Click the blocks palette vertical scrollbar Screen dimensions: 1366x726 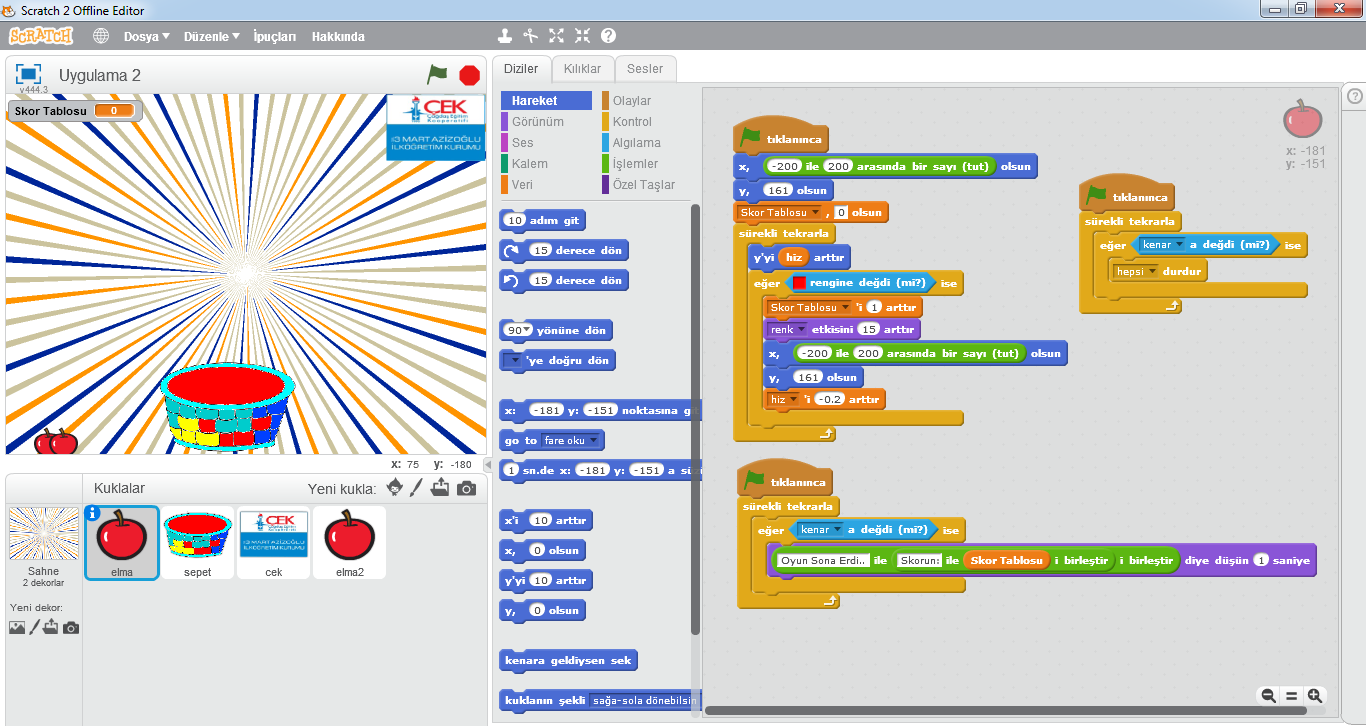coord(695,418)
